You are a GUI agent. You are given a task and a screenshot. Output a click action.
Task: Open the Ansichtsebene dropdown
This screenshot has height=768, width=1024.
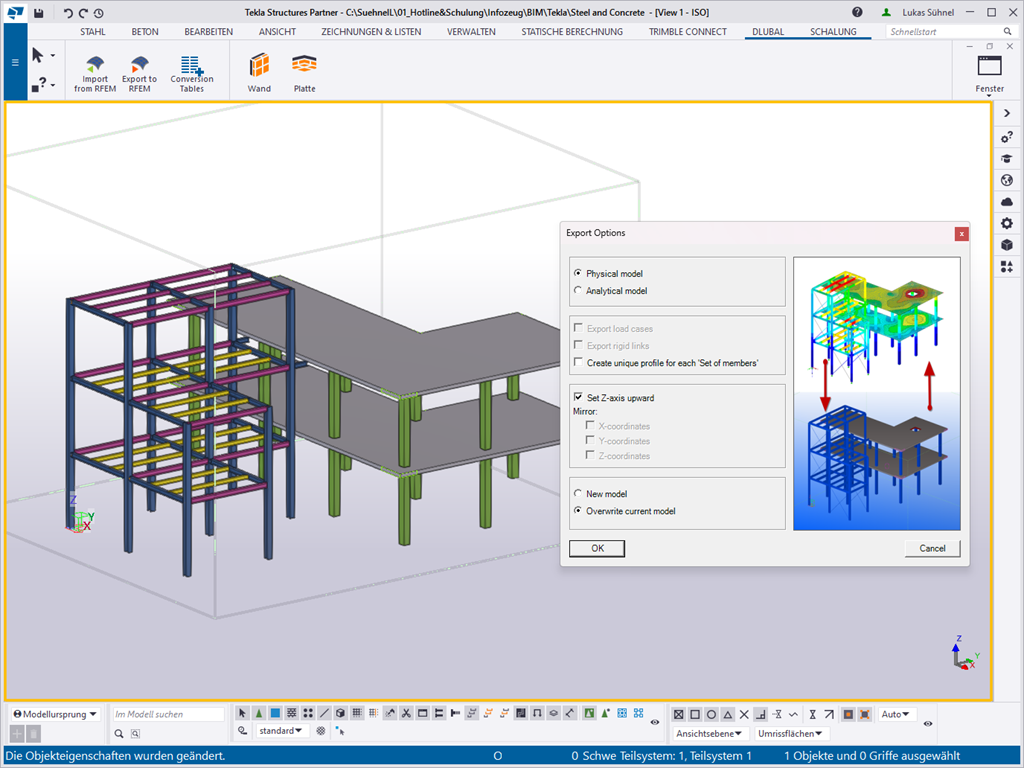click(x=710, y=733)
